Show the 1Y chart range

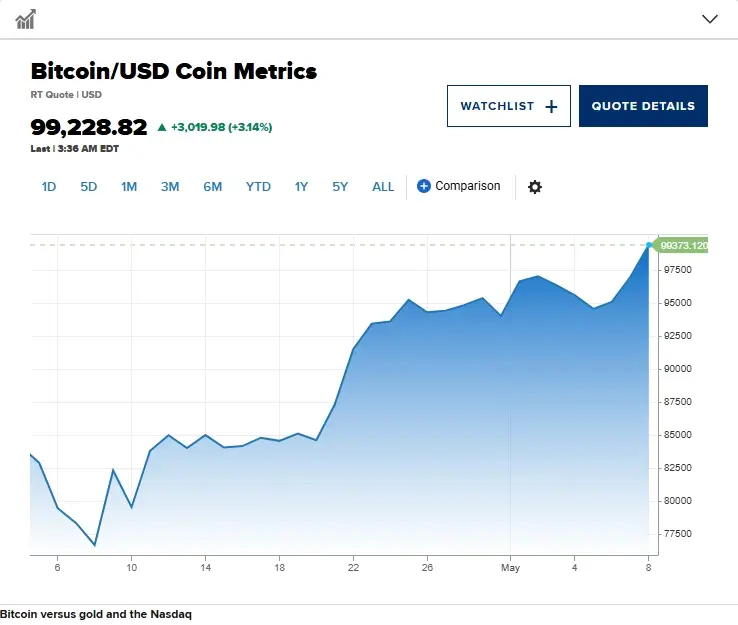click(301, 186)
